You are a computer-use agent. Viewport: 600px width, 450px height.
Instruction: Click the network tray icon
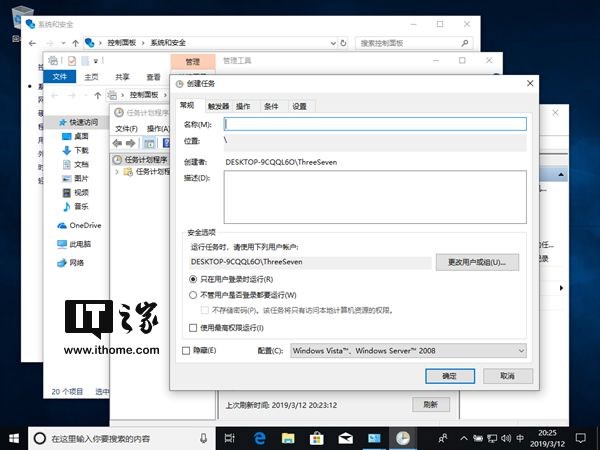[x=492, y=439]
